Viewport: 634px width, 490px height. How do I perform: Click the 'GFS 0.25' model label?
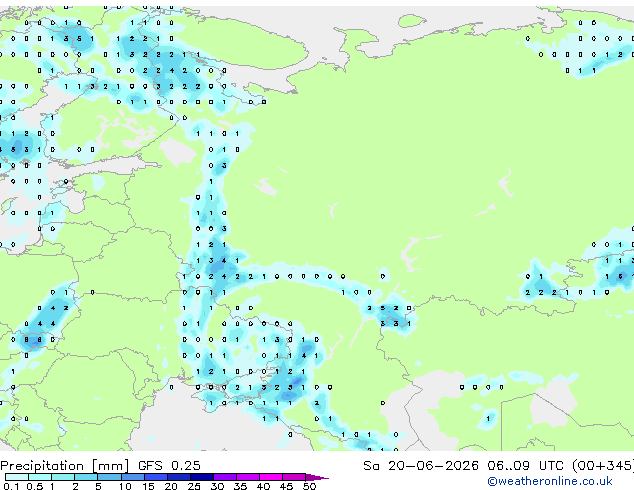point(169,466)
